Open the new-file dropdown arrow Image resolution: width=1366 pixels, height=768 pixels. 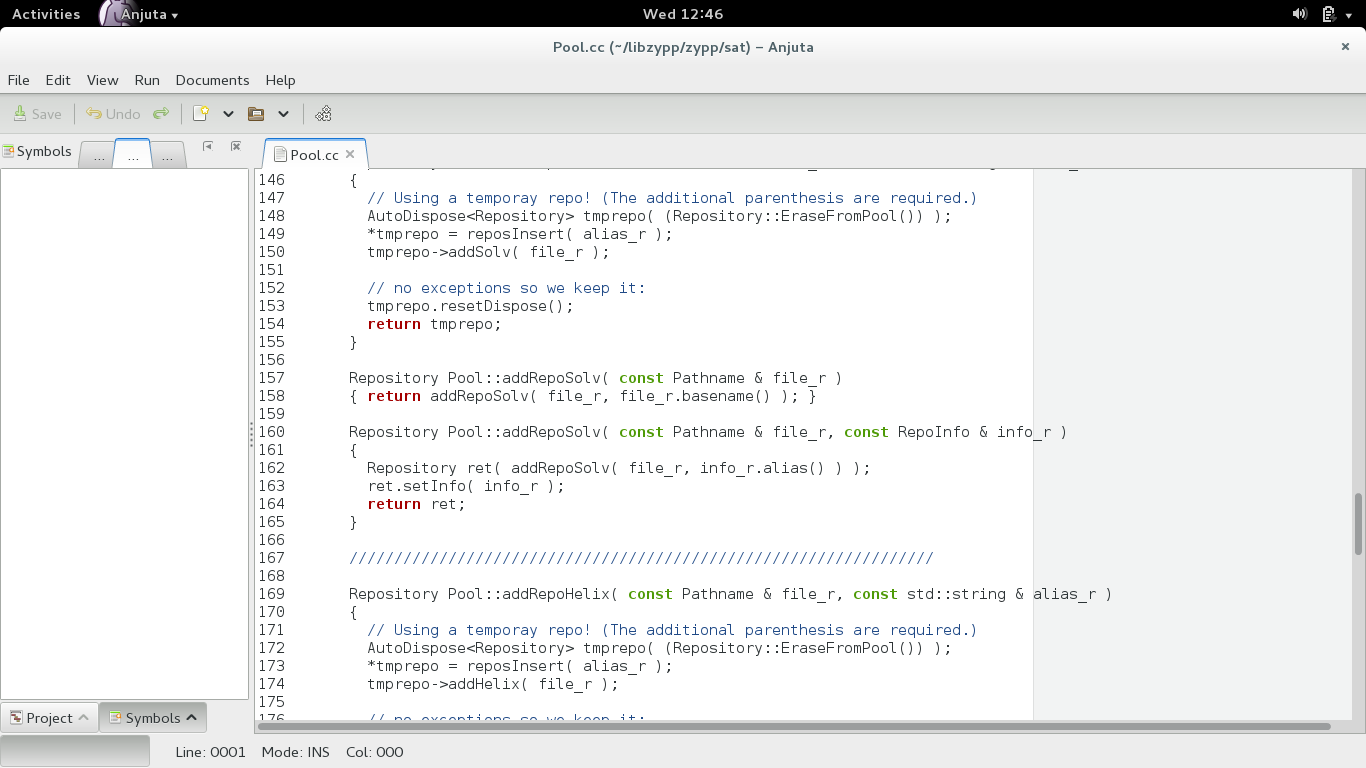[x=228, y=114]
